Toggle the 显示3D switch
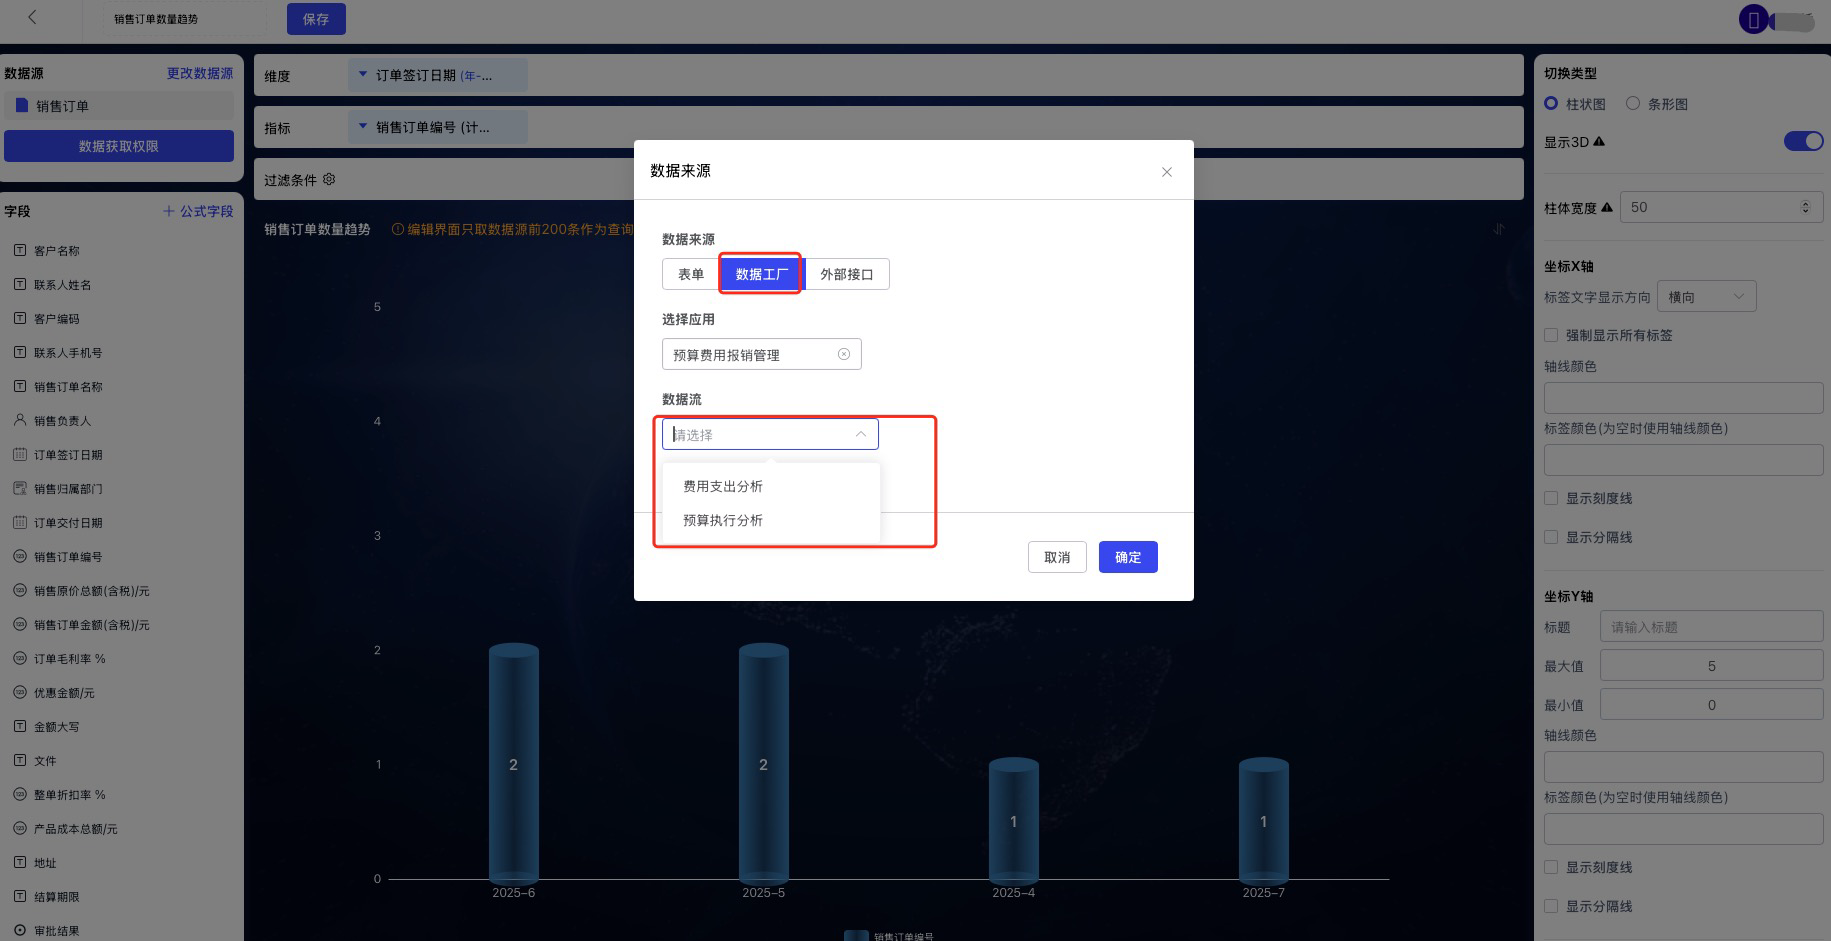Image resolution: width=1831 pixels, height=941 pixels. click(x=1803, y=142)
